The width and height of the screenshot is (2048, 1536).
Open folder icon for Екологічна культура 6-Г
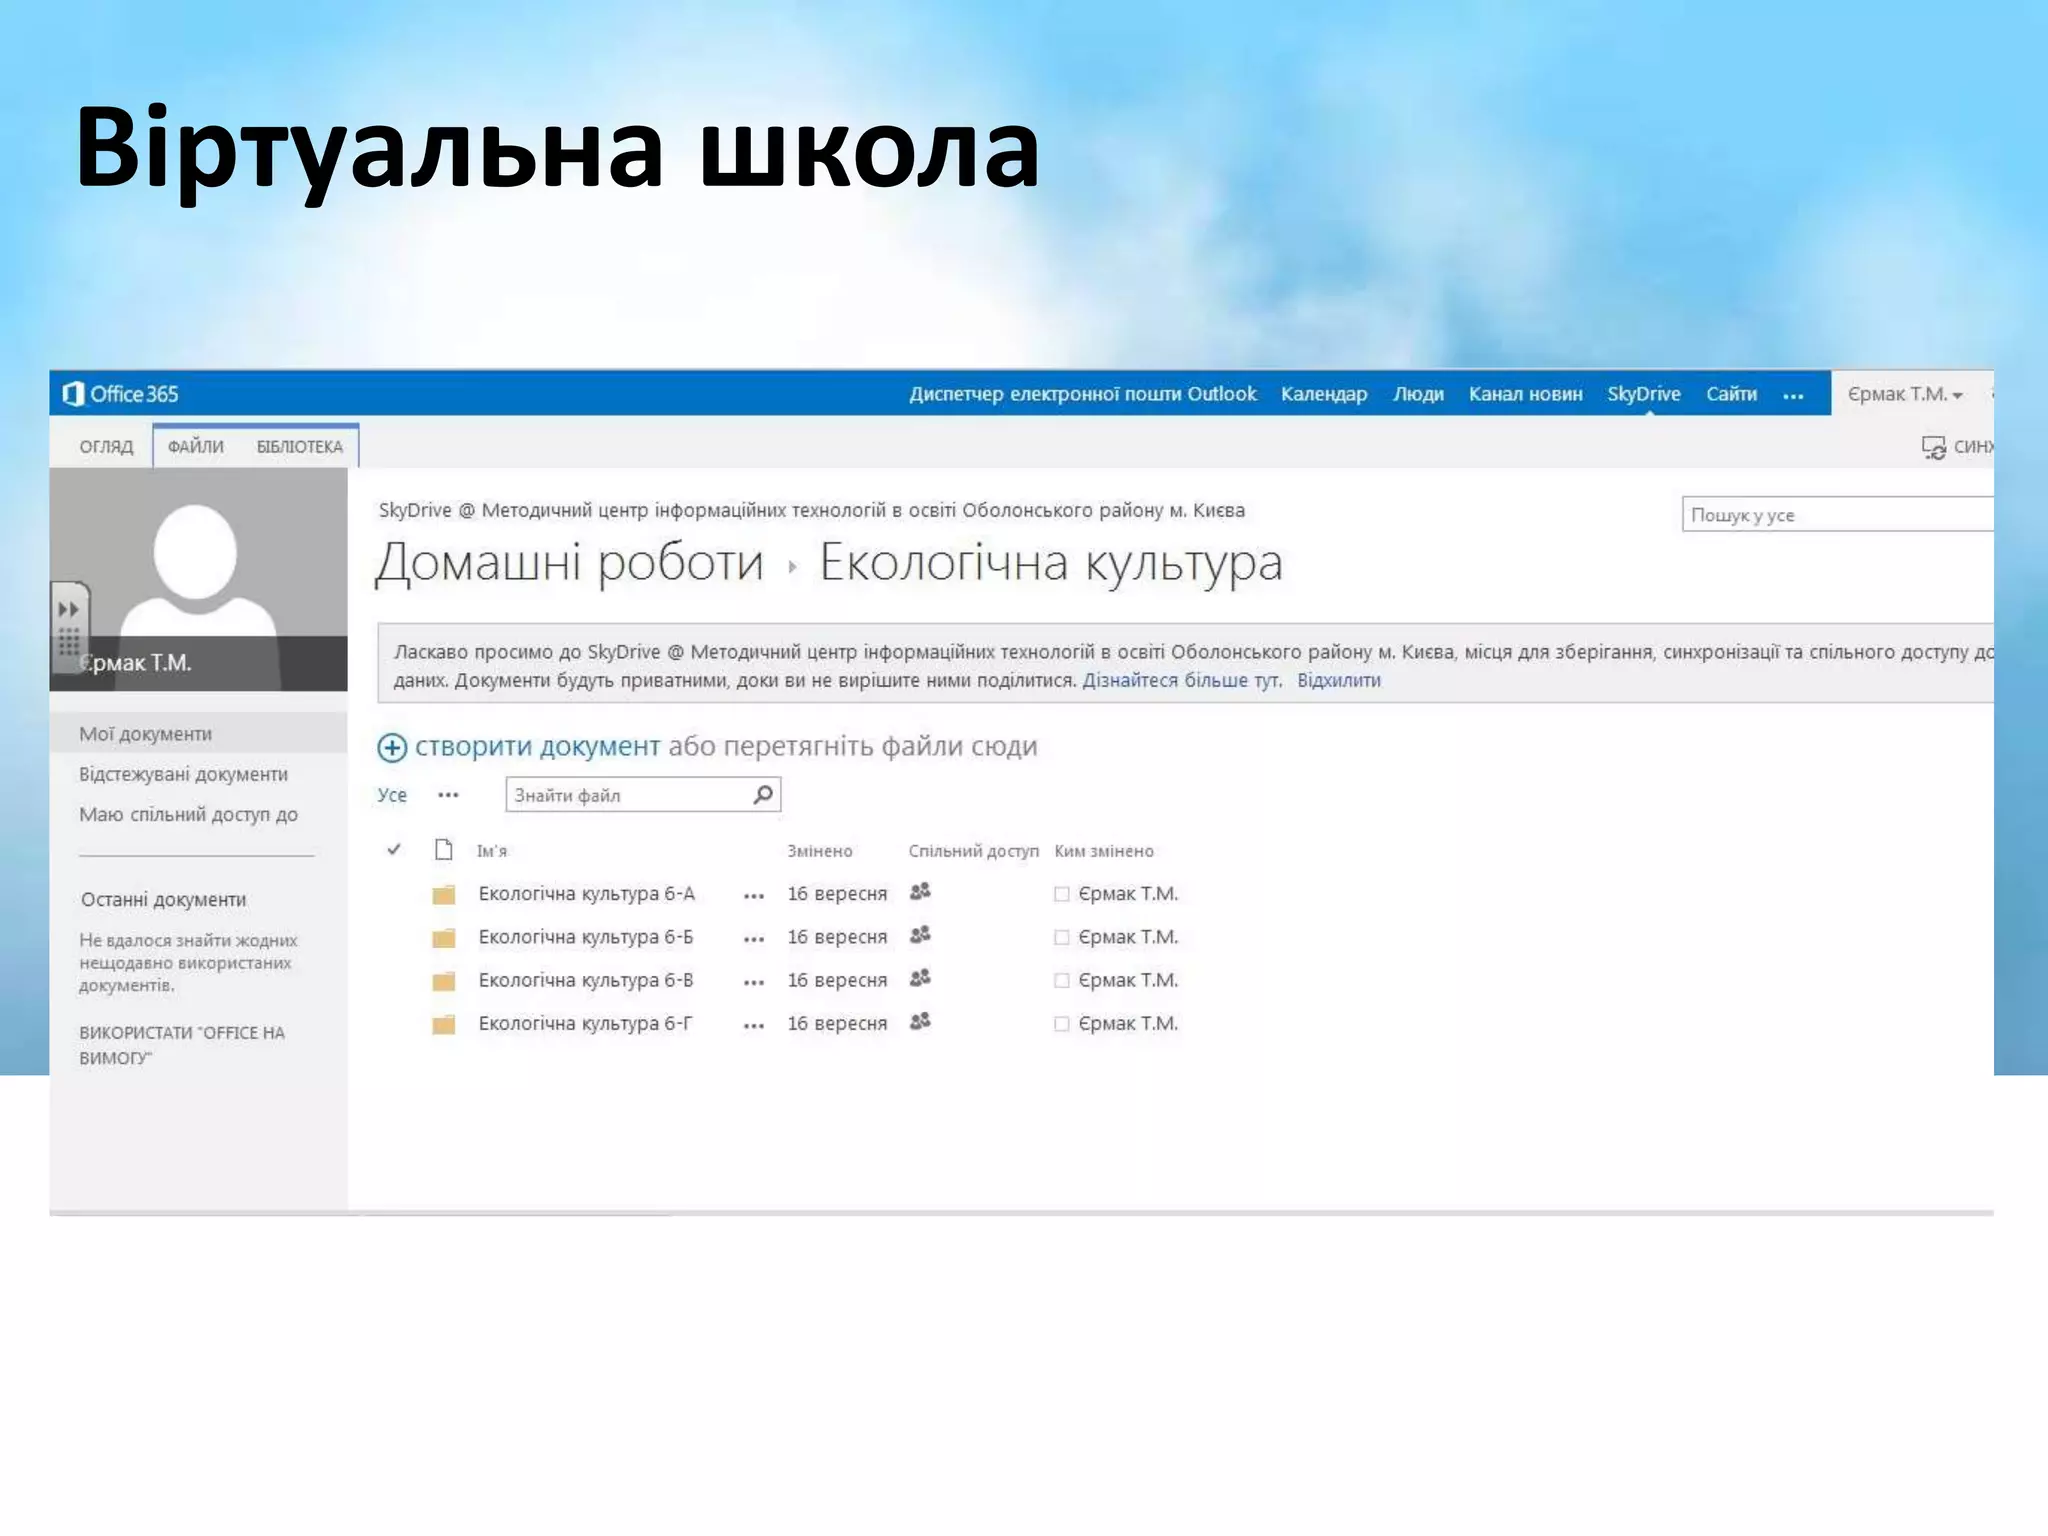pyautogui.click(x=443, y=1024)
